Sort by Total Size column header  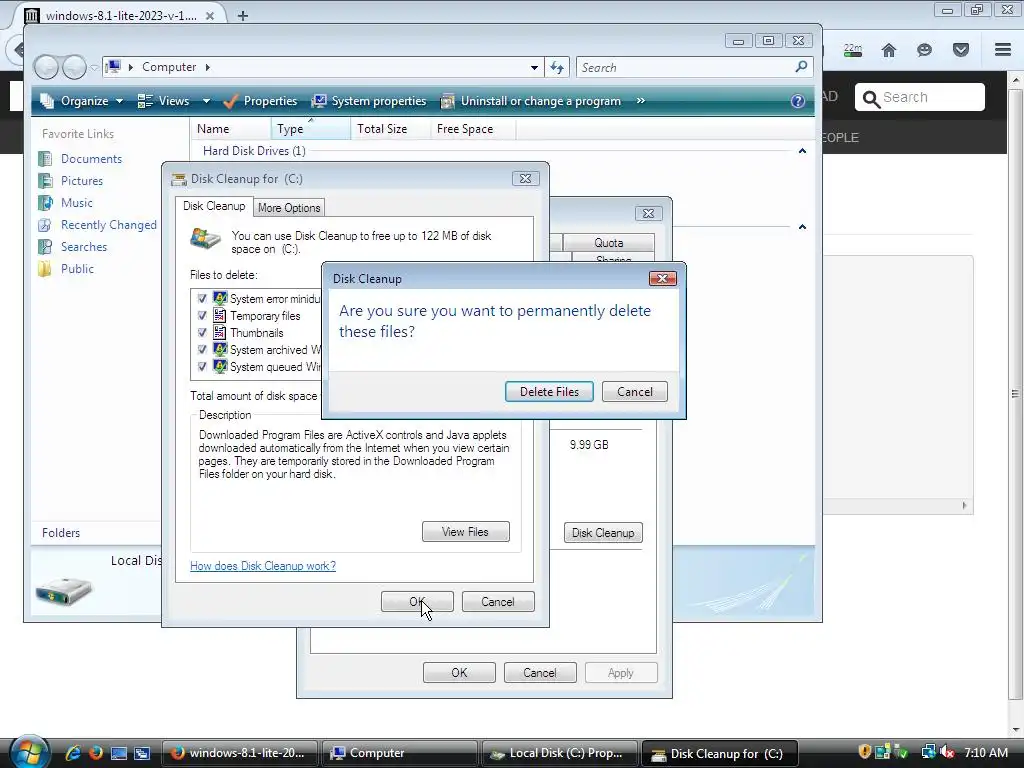(390, 129)
